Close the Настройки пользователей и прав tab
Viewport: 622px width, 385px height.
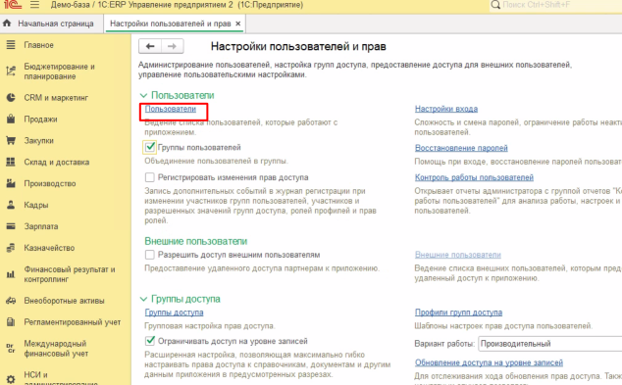tap(238, 24)
